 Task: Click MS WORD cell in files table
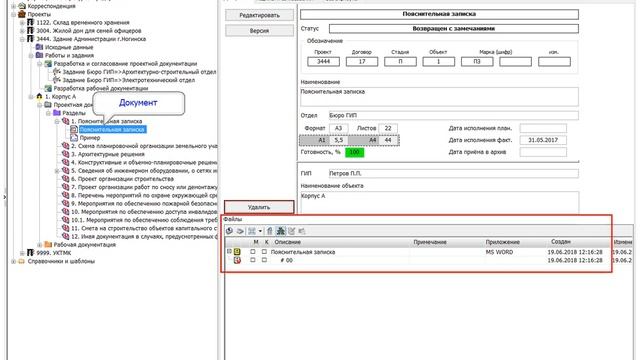point(499,252)
